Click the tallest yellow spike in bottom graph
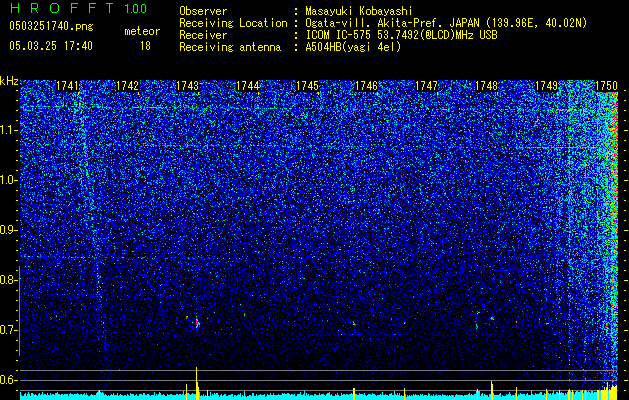 tap(197, 382)
